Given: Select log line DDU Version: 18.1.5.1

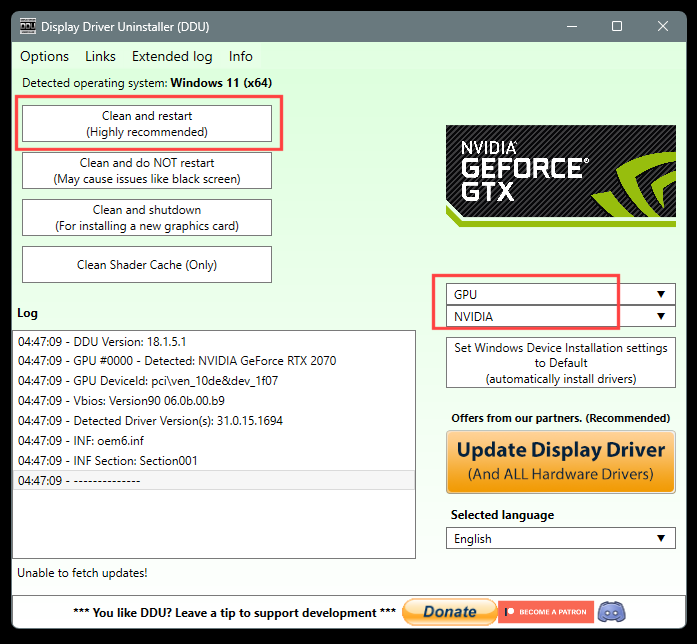Looking at the screenshot, I should 214,341.
